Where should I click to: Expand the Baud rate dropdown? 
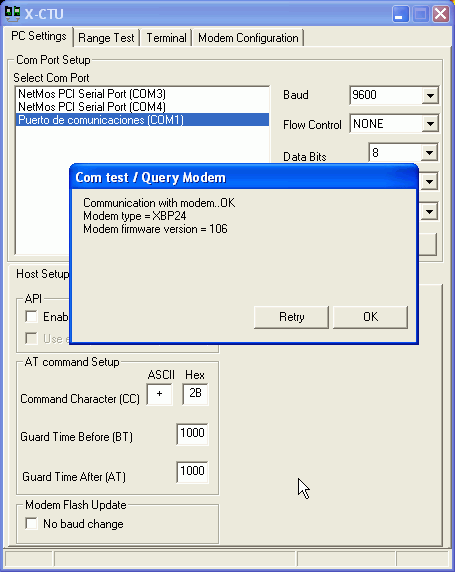tap(430, 96)
